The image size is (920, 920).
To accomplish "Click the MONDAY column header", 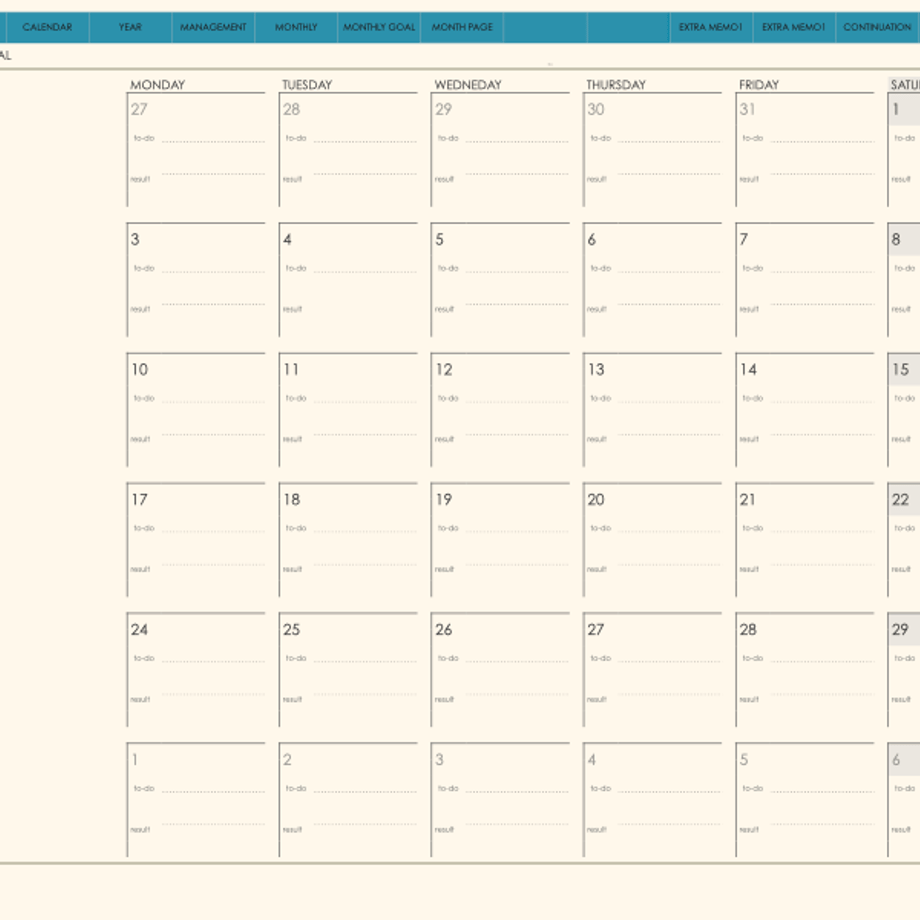I will (157, 84).
